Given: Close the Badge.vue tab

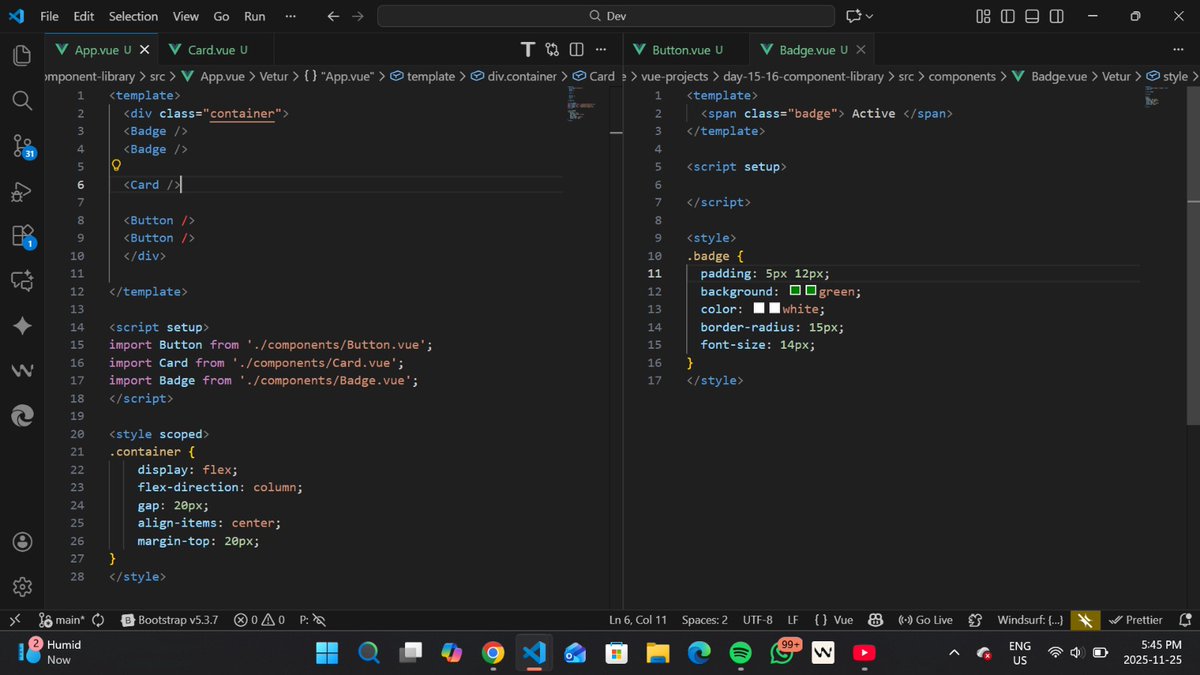Looking at the screenshot, I should 861,49.
